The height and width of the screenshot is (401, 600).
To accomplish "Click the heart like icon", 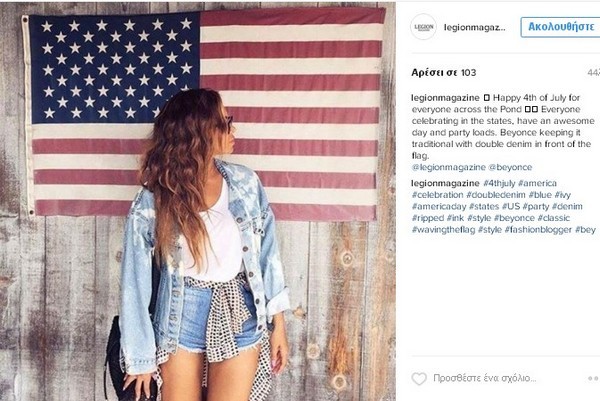I will (x=419, y=378).
